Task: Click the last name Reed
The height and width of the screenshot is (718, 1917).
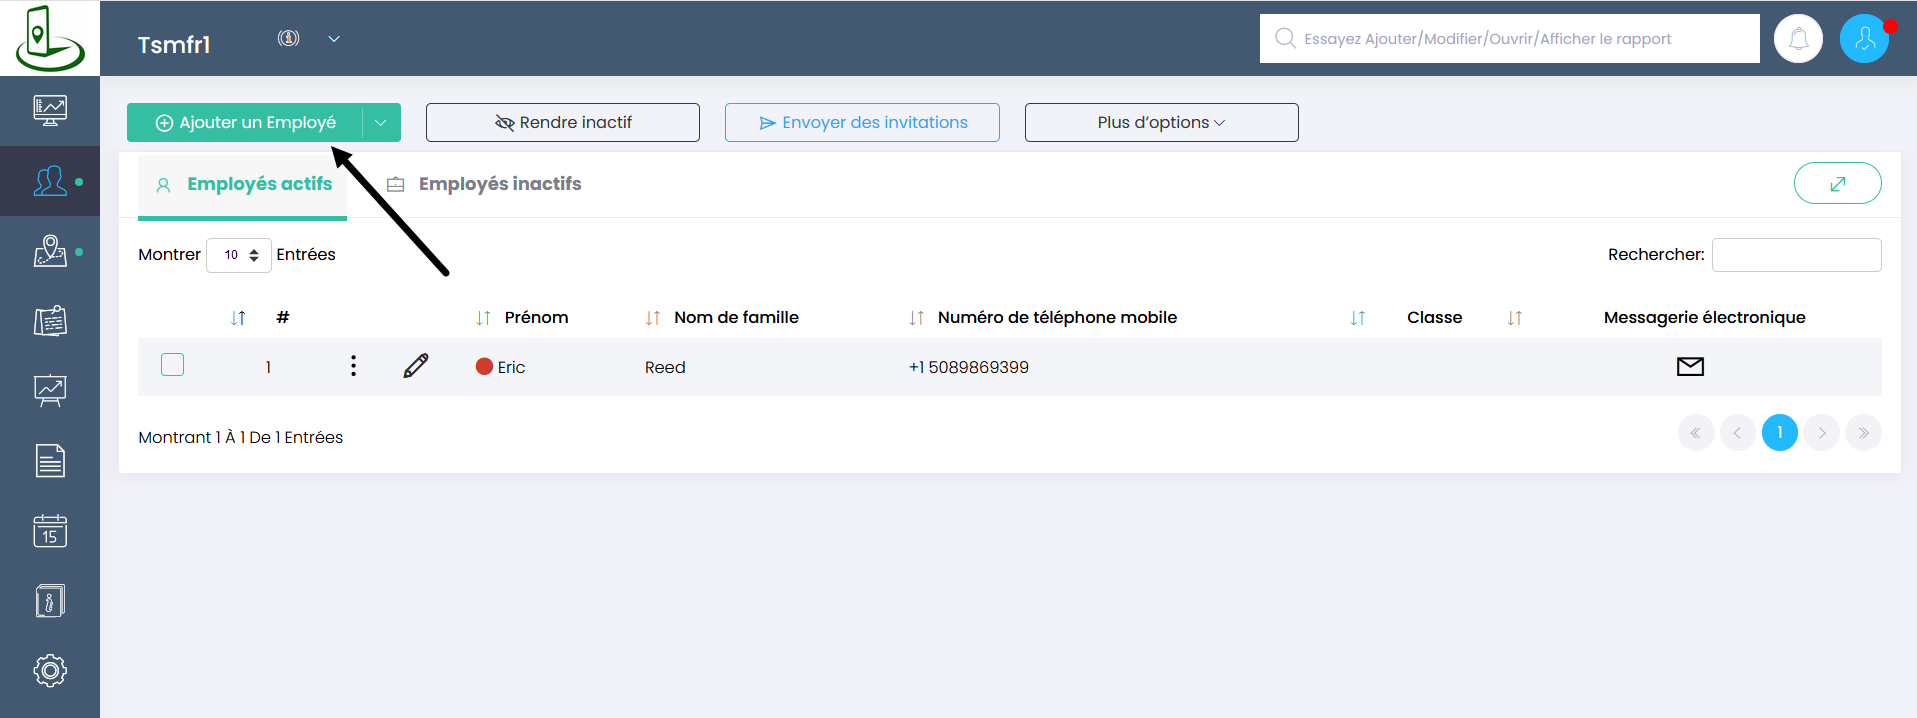Action: [x=665, y=367]
